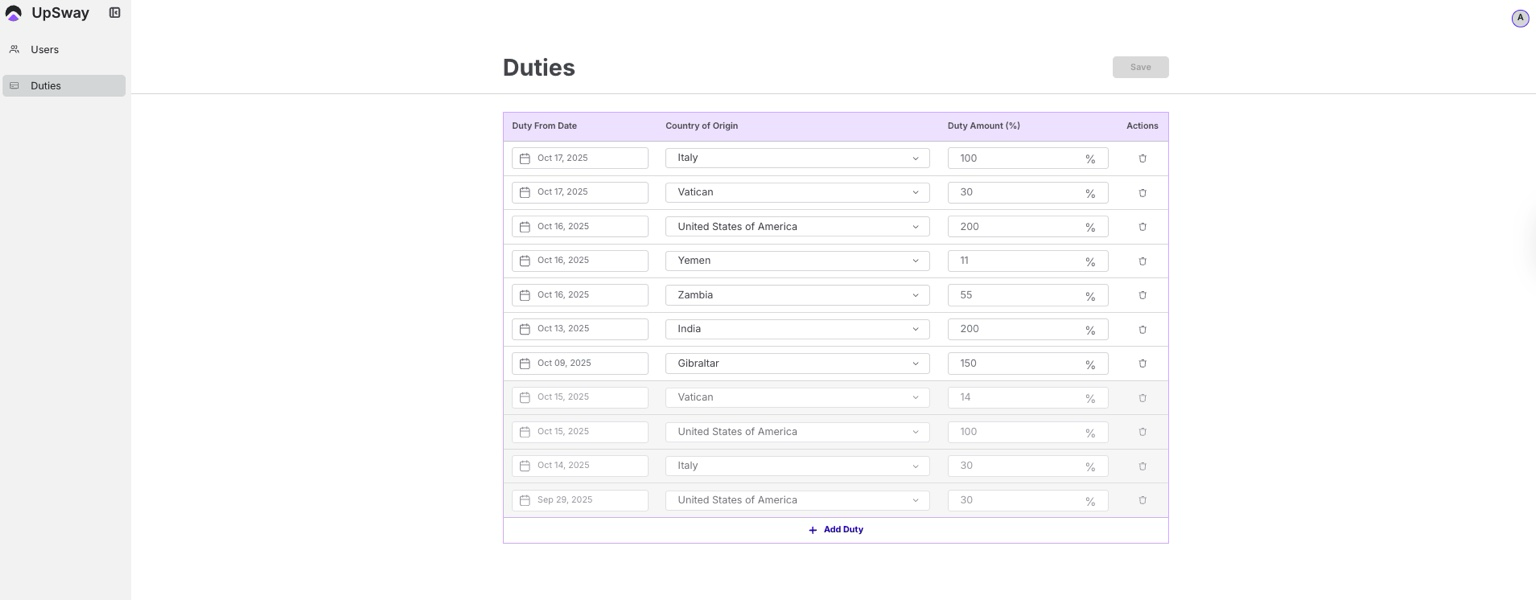Select Duties in the sidebar
The image size is (1536, 600).
point(46,86)
